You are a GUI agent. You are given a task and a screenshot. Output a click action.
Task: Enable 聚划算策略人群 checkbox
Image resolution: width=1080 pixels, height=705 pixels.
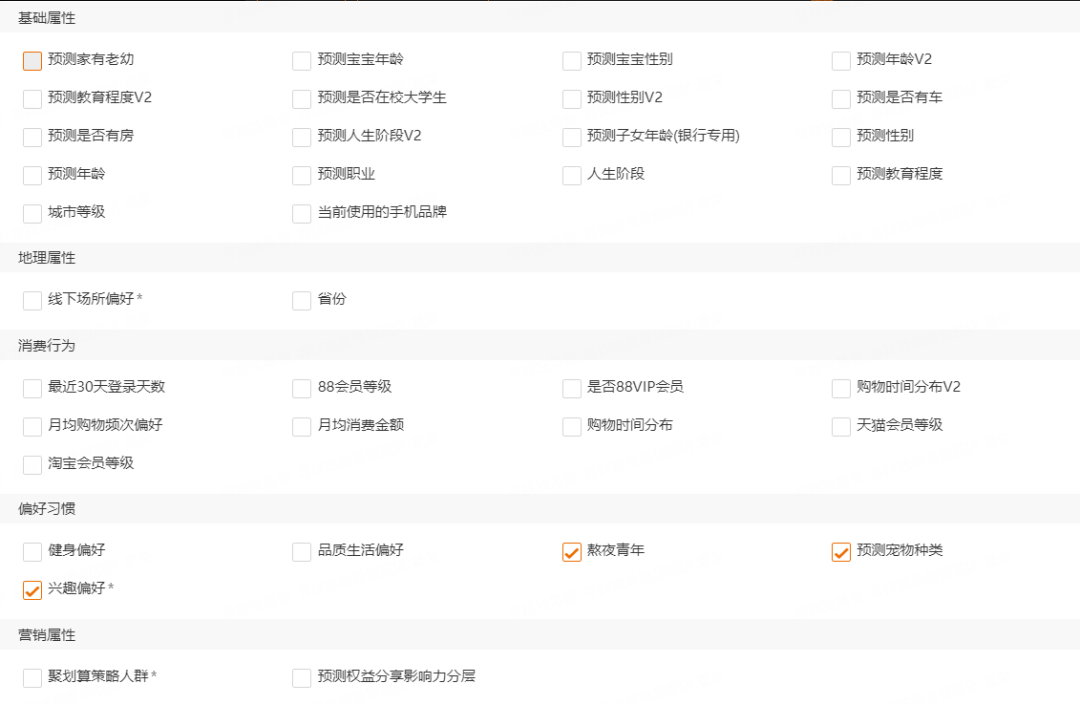coord(31,677)
